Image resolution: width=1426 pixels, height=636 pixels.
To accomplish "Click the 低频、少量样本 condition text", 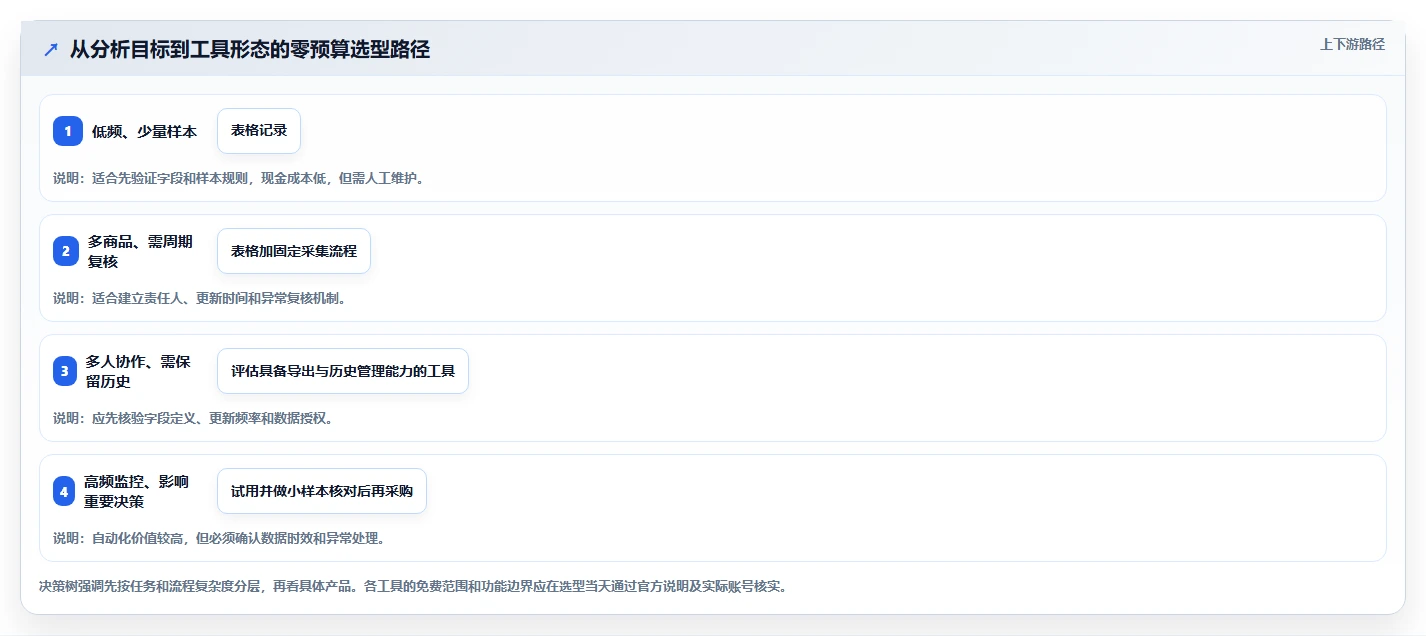I will pyautogui.click(x=145, y=131).
